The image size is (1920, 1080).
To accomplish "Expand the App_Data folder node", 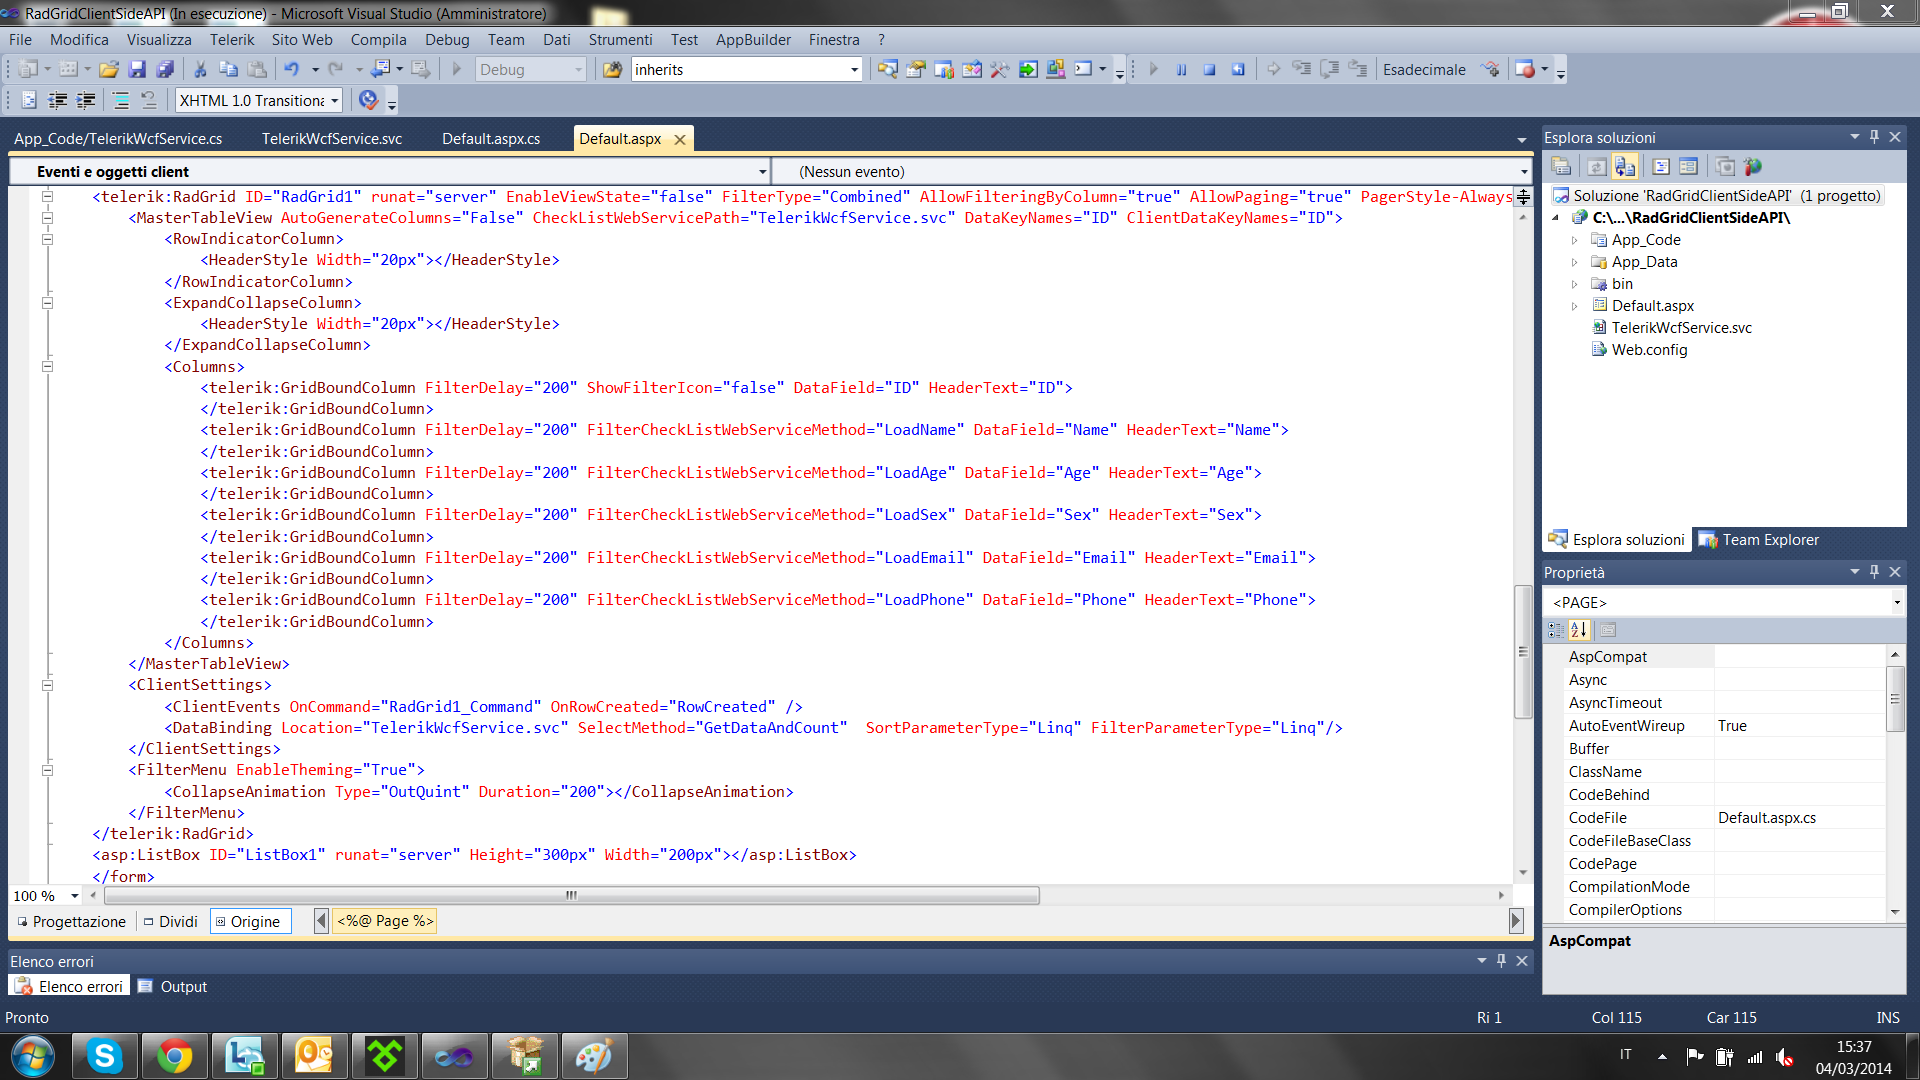I will click(x=1574, y=262).
